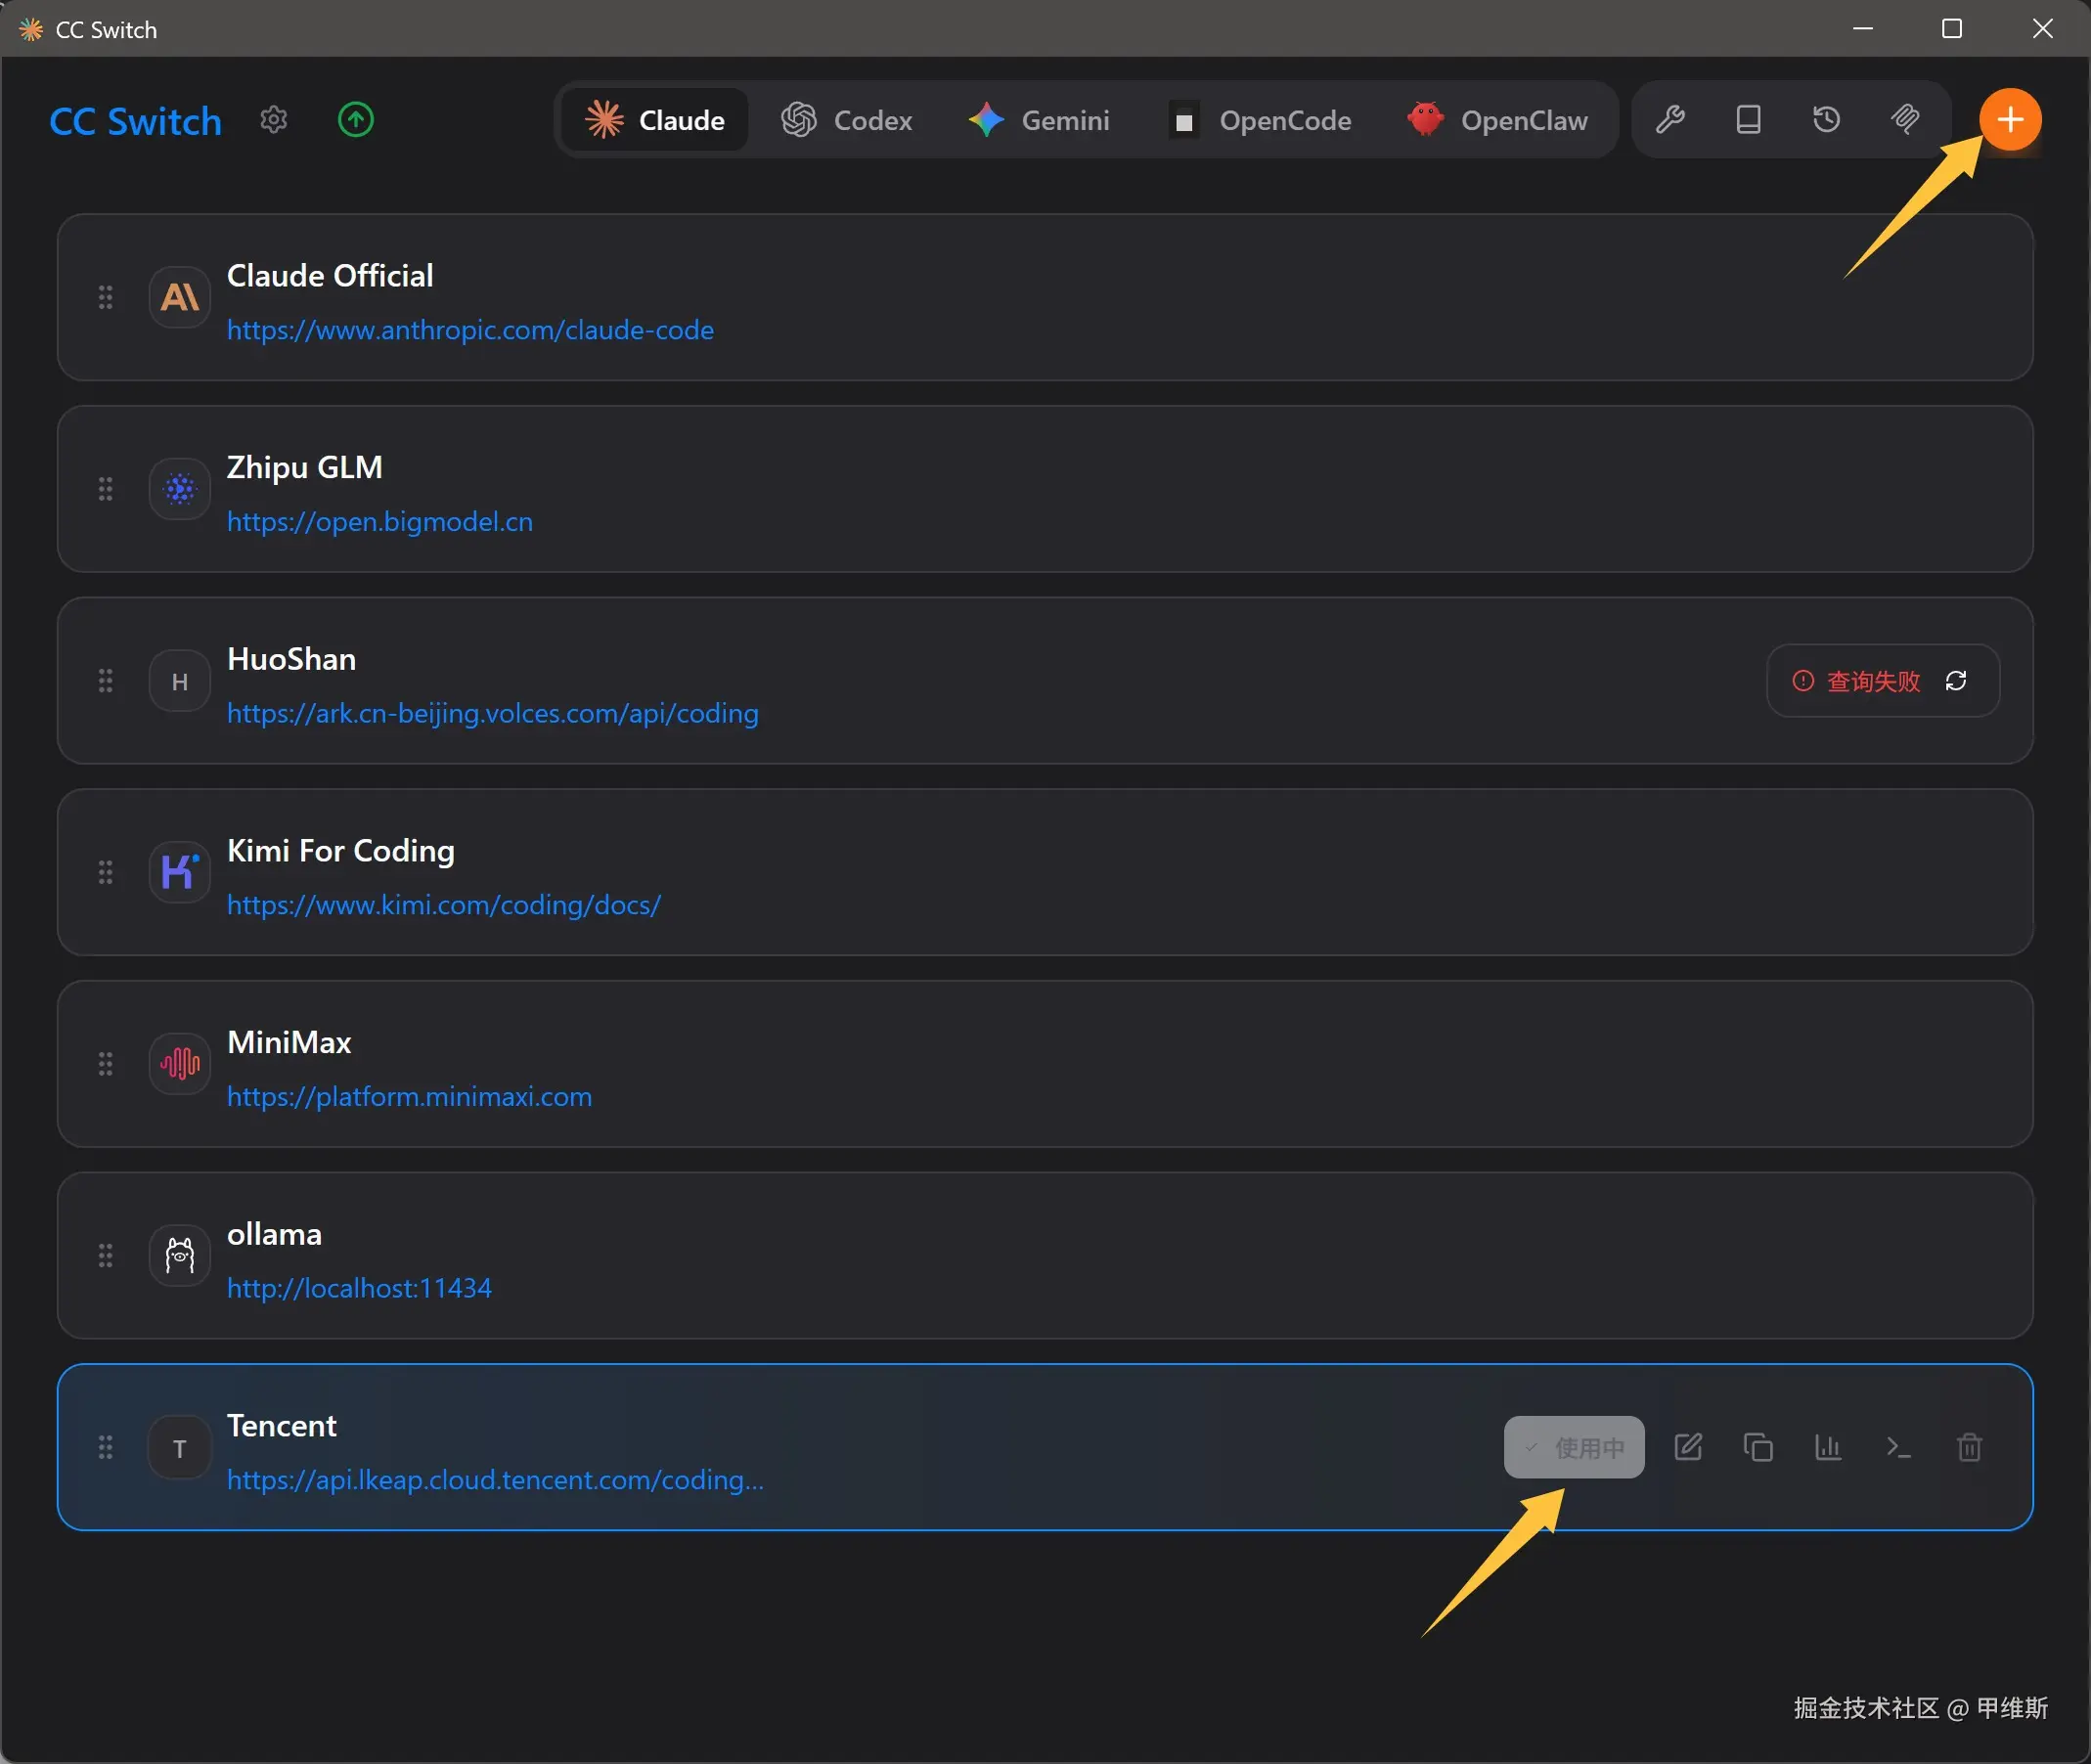Image resolution: width=2091 pixels, height=1764 pixels.
Task: Grab the ollama drag handle
Action: [x=105, y=1256]
